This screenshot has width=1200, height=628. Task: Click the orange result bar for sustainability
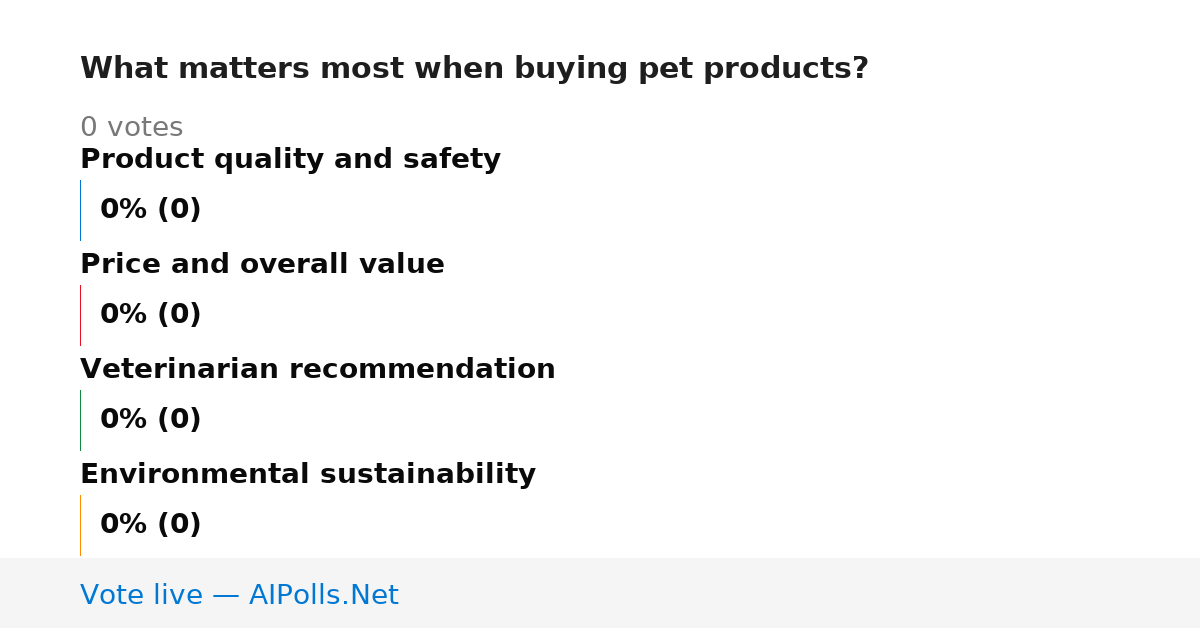tap(80, 525)
